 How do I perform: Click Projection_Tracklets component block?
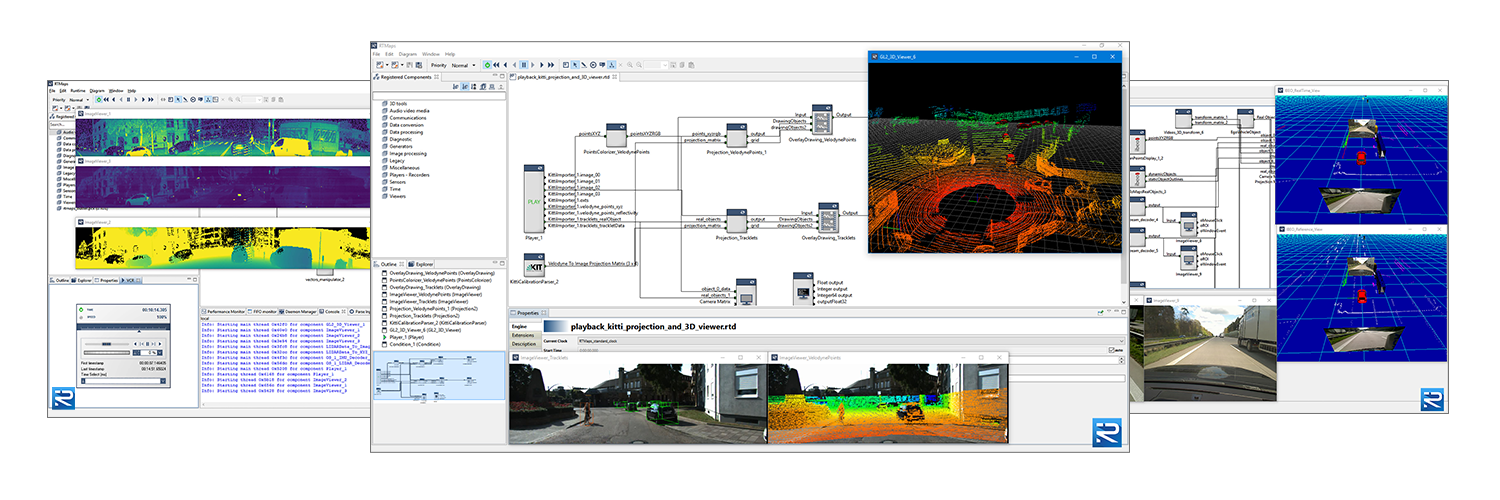click(736, 221)
